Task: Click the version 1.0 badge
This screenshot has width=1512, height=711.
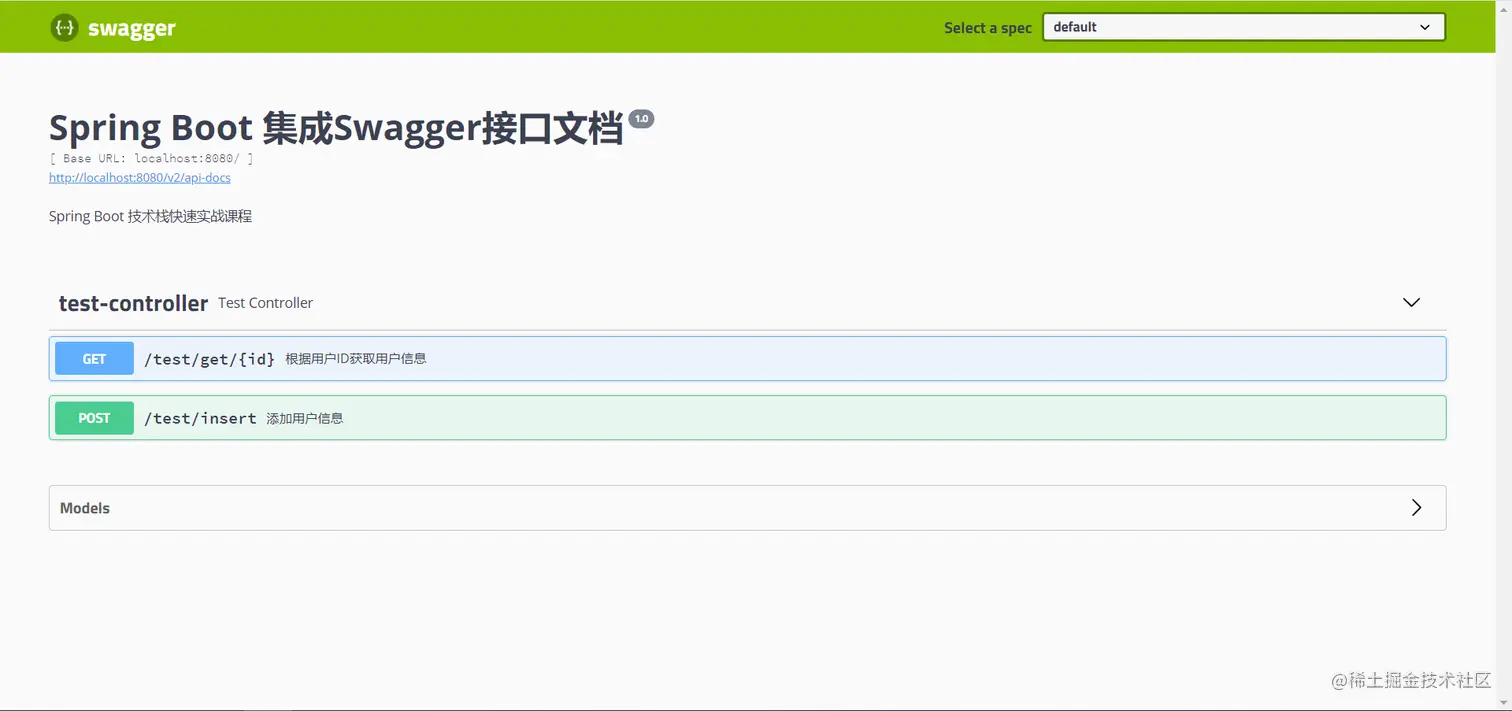Action: (641, 118)
